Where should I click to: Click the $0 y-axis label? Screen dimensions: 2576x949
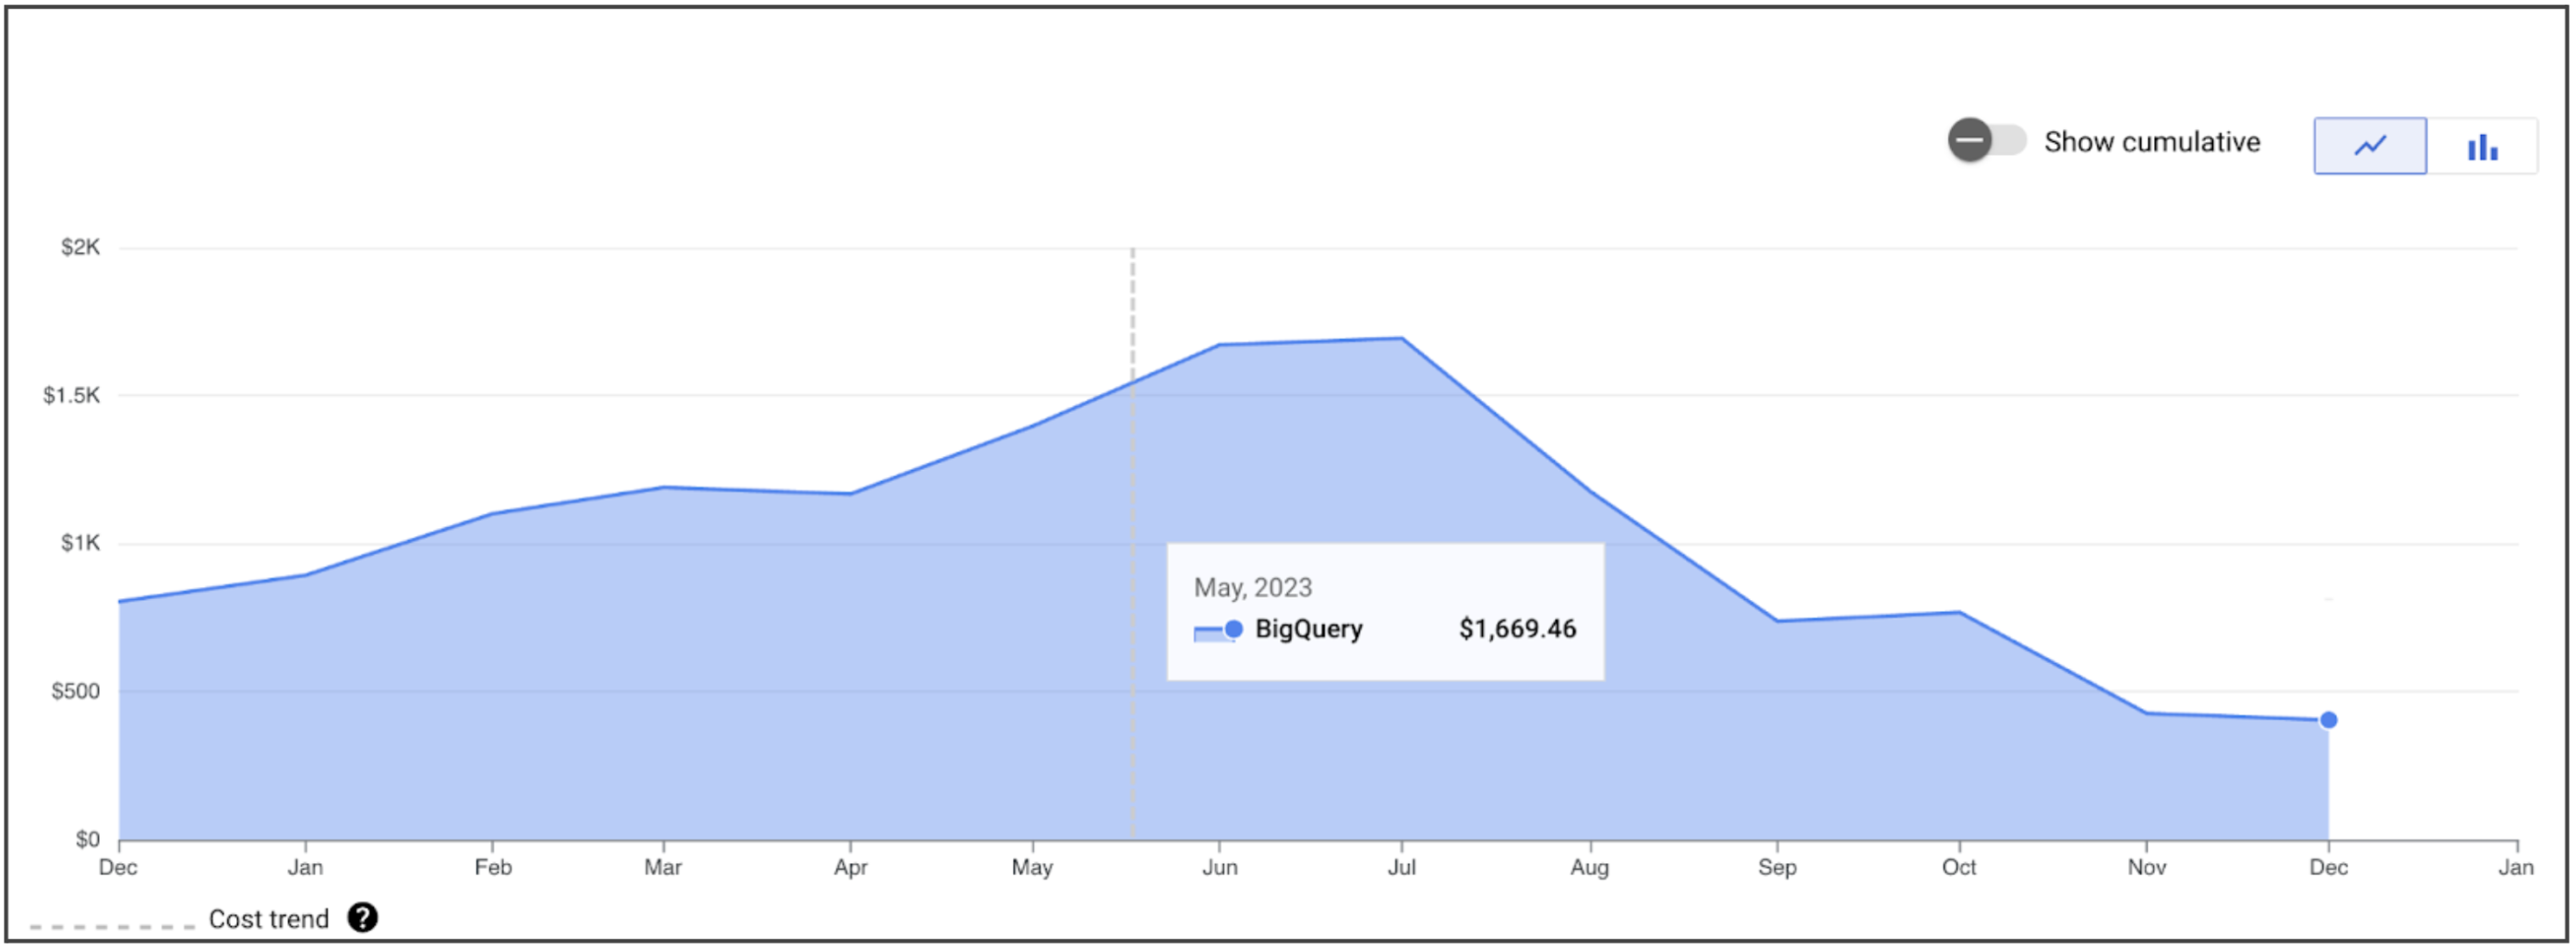pyautogui.click(x=87, y=840)
